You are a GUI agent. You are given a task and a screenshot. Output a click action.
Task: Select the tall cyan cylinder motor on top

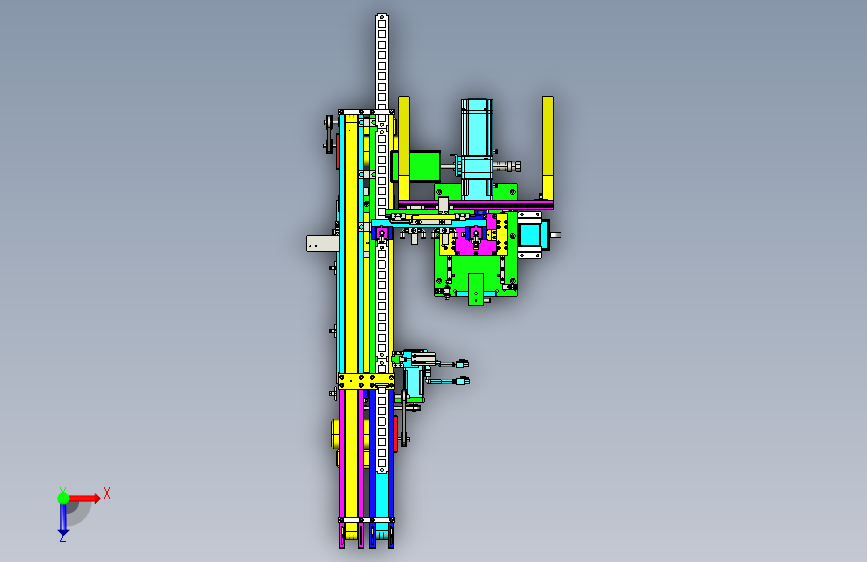[476, 148]
